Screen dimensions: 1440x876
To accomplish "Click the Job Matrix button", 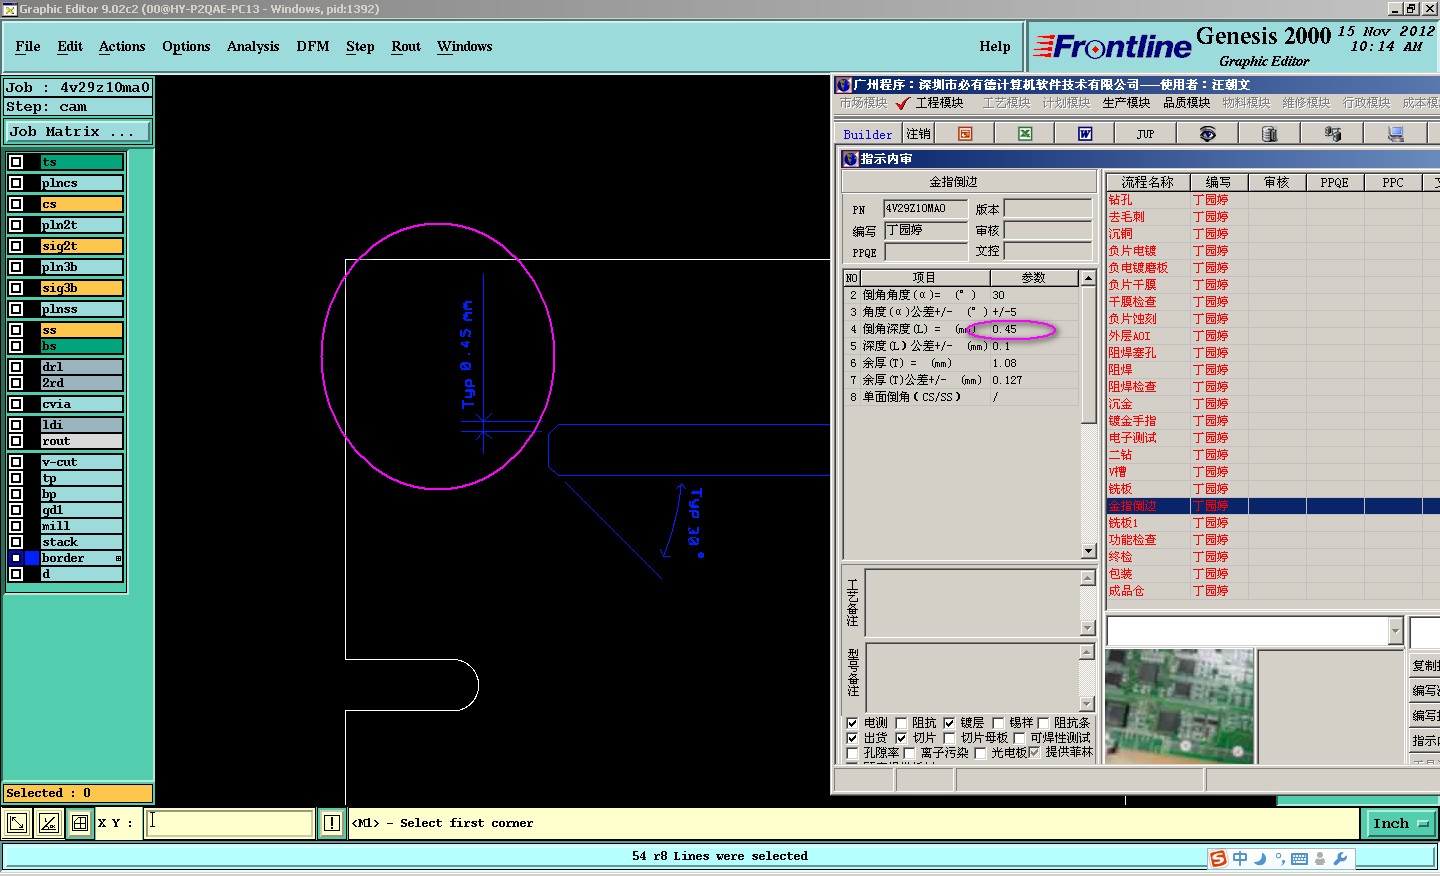I will 78,131.
